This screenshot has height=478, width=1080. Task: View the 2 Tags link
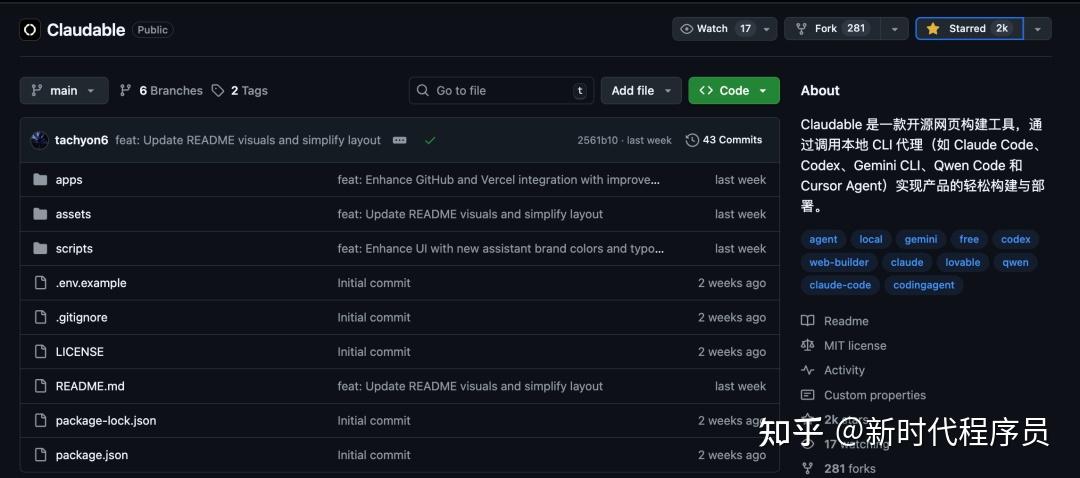240,90
